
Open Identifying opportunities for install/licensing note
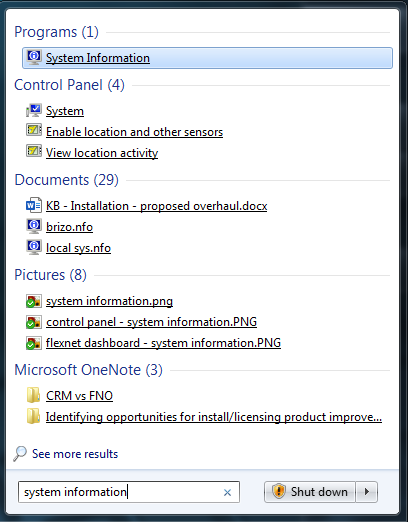click(x=214, y=417)
